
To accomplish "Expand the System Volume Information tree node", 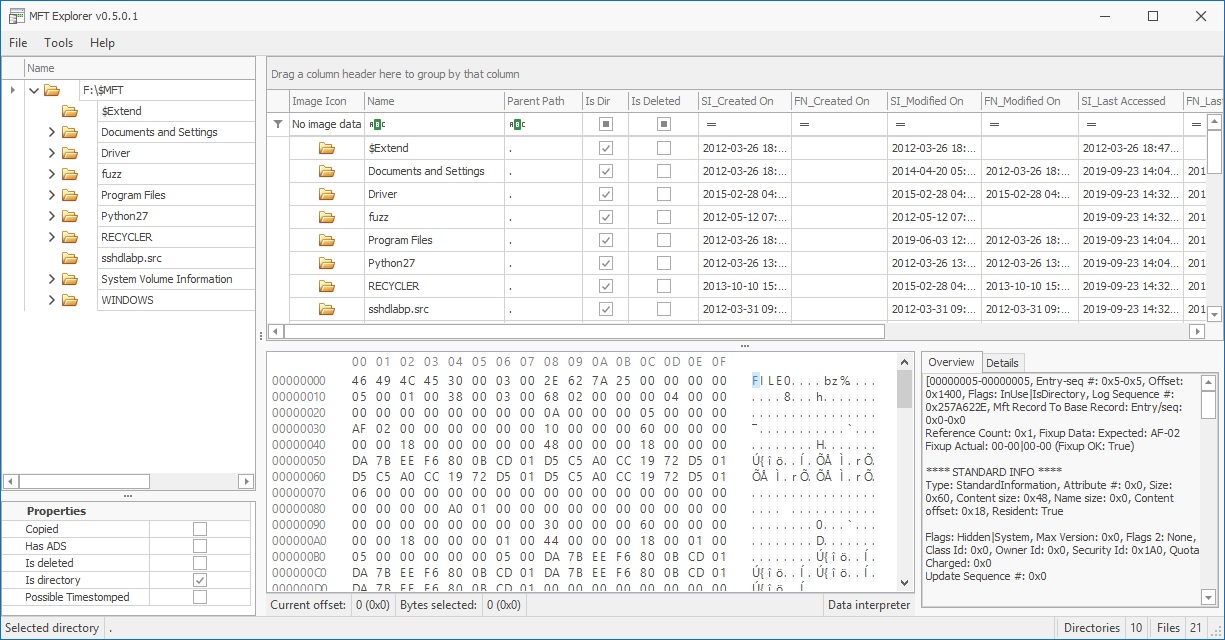I will [52, 279].
